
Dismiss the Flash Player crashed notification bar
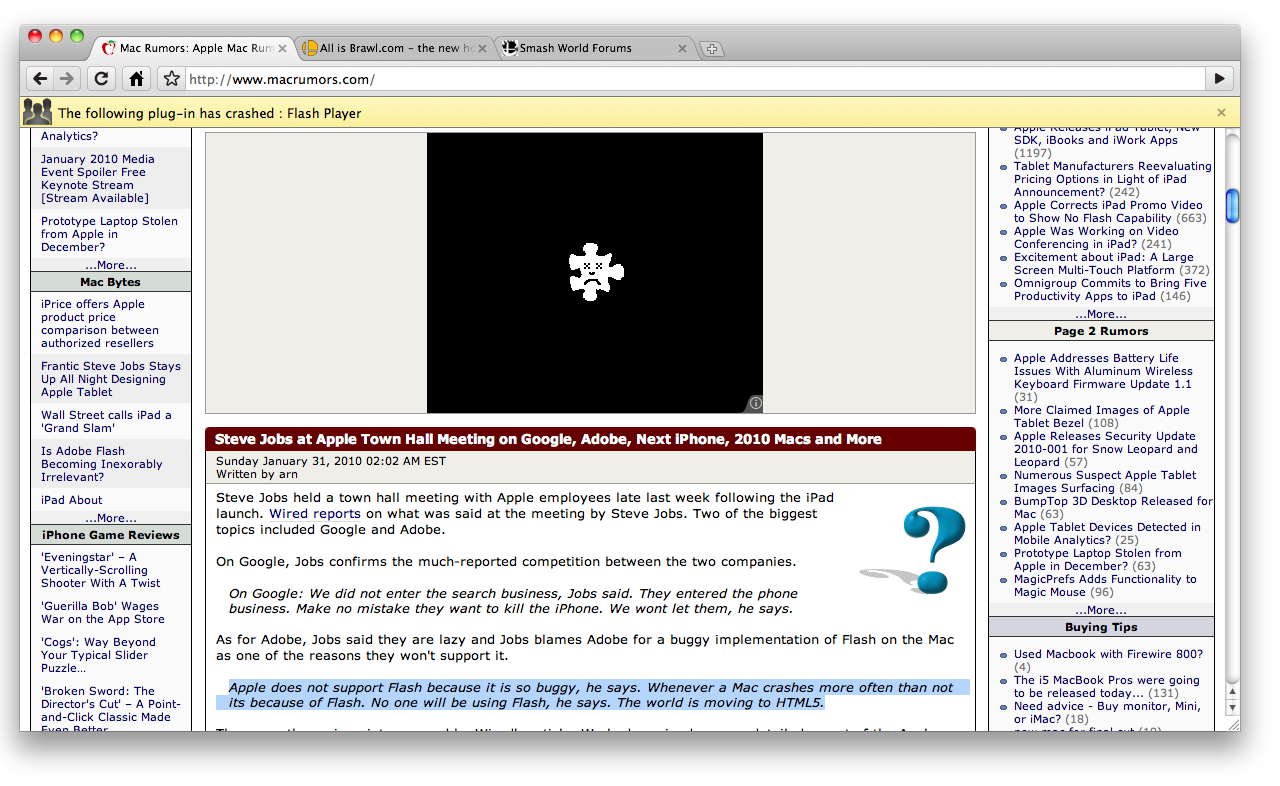point(1221,113)
